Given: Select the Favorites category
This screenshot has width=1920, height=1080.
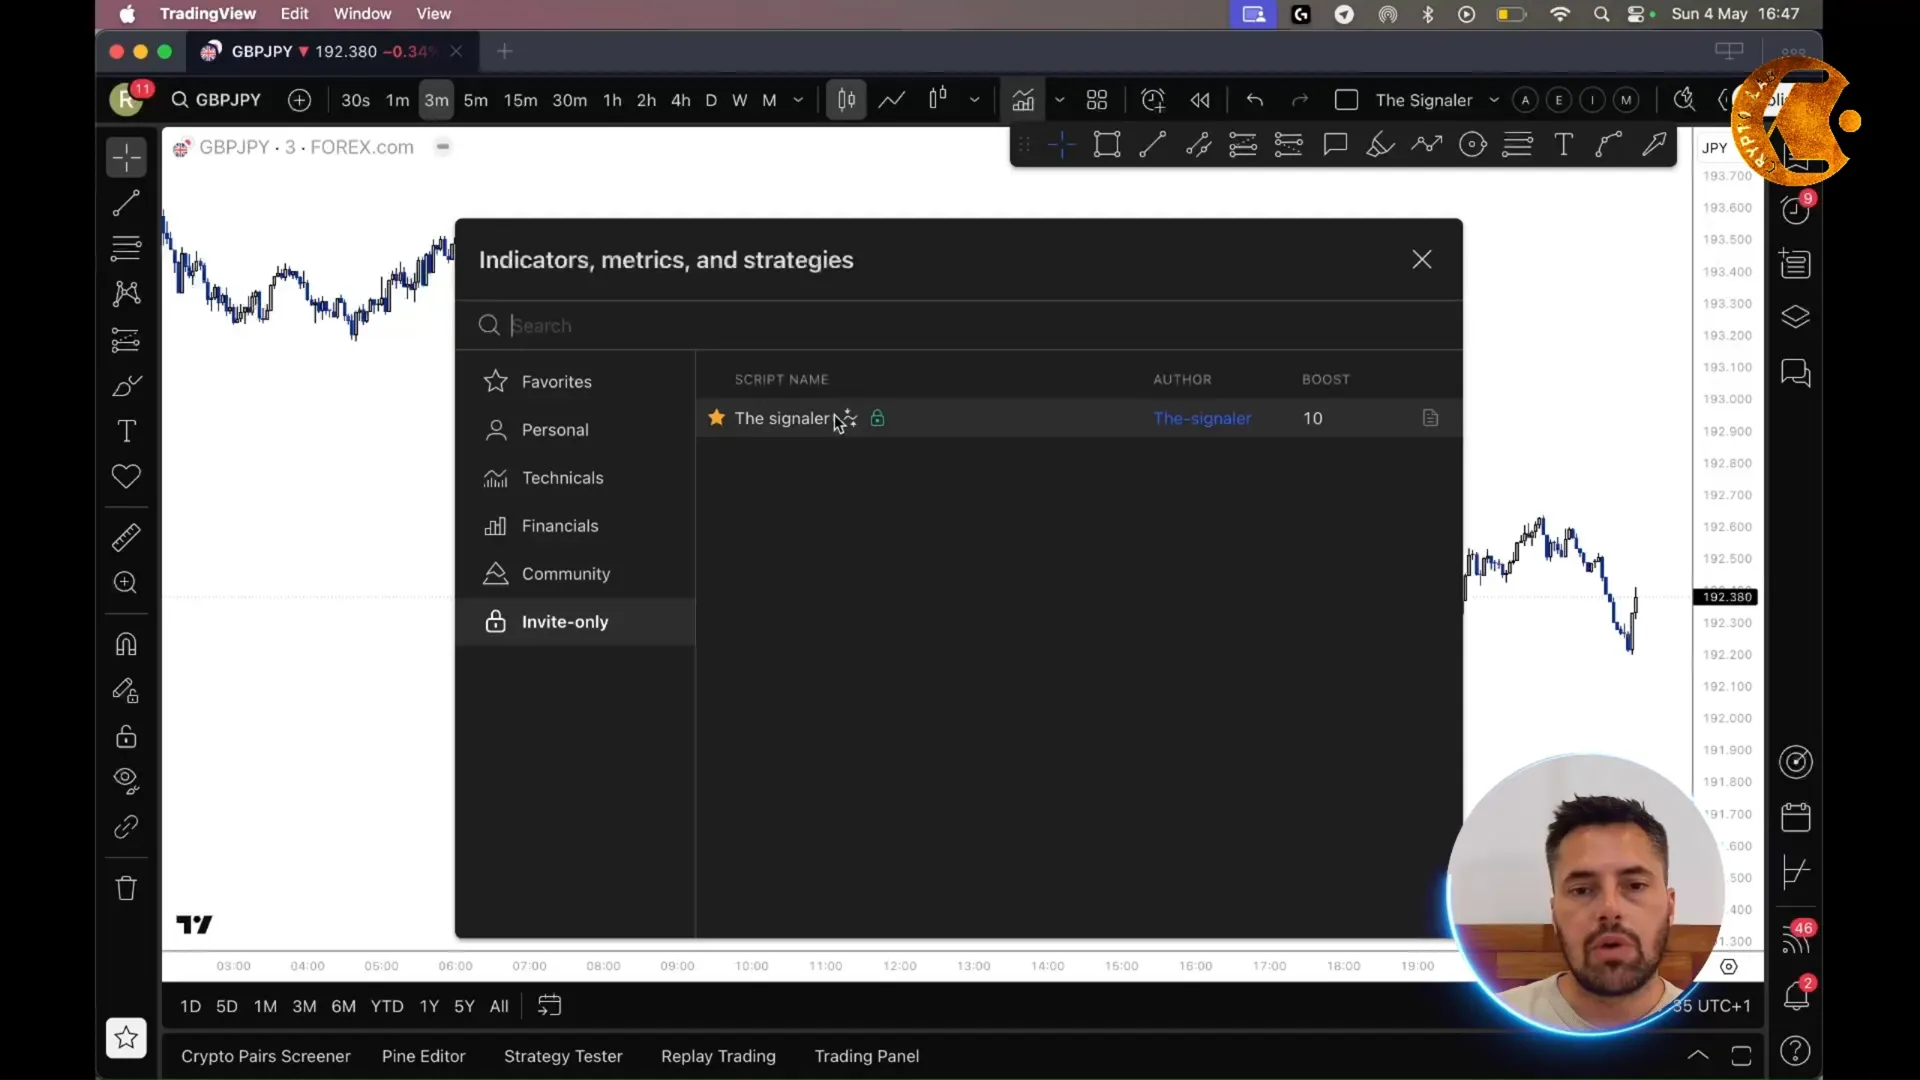Looking at the screenshot, I should (x=575, y=382).
